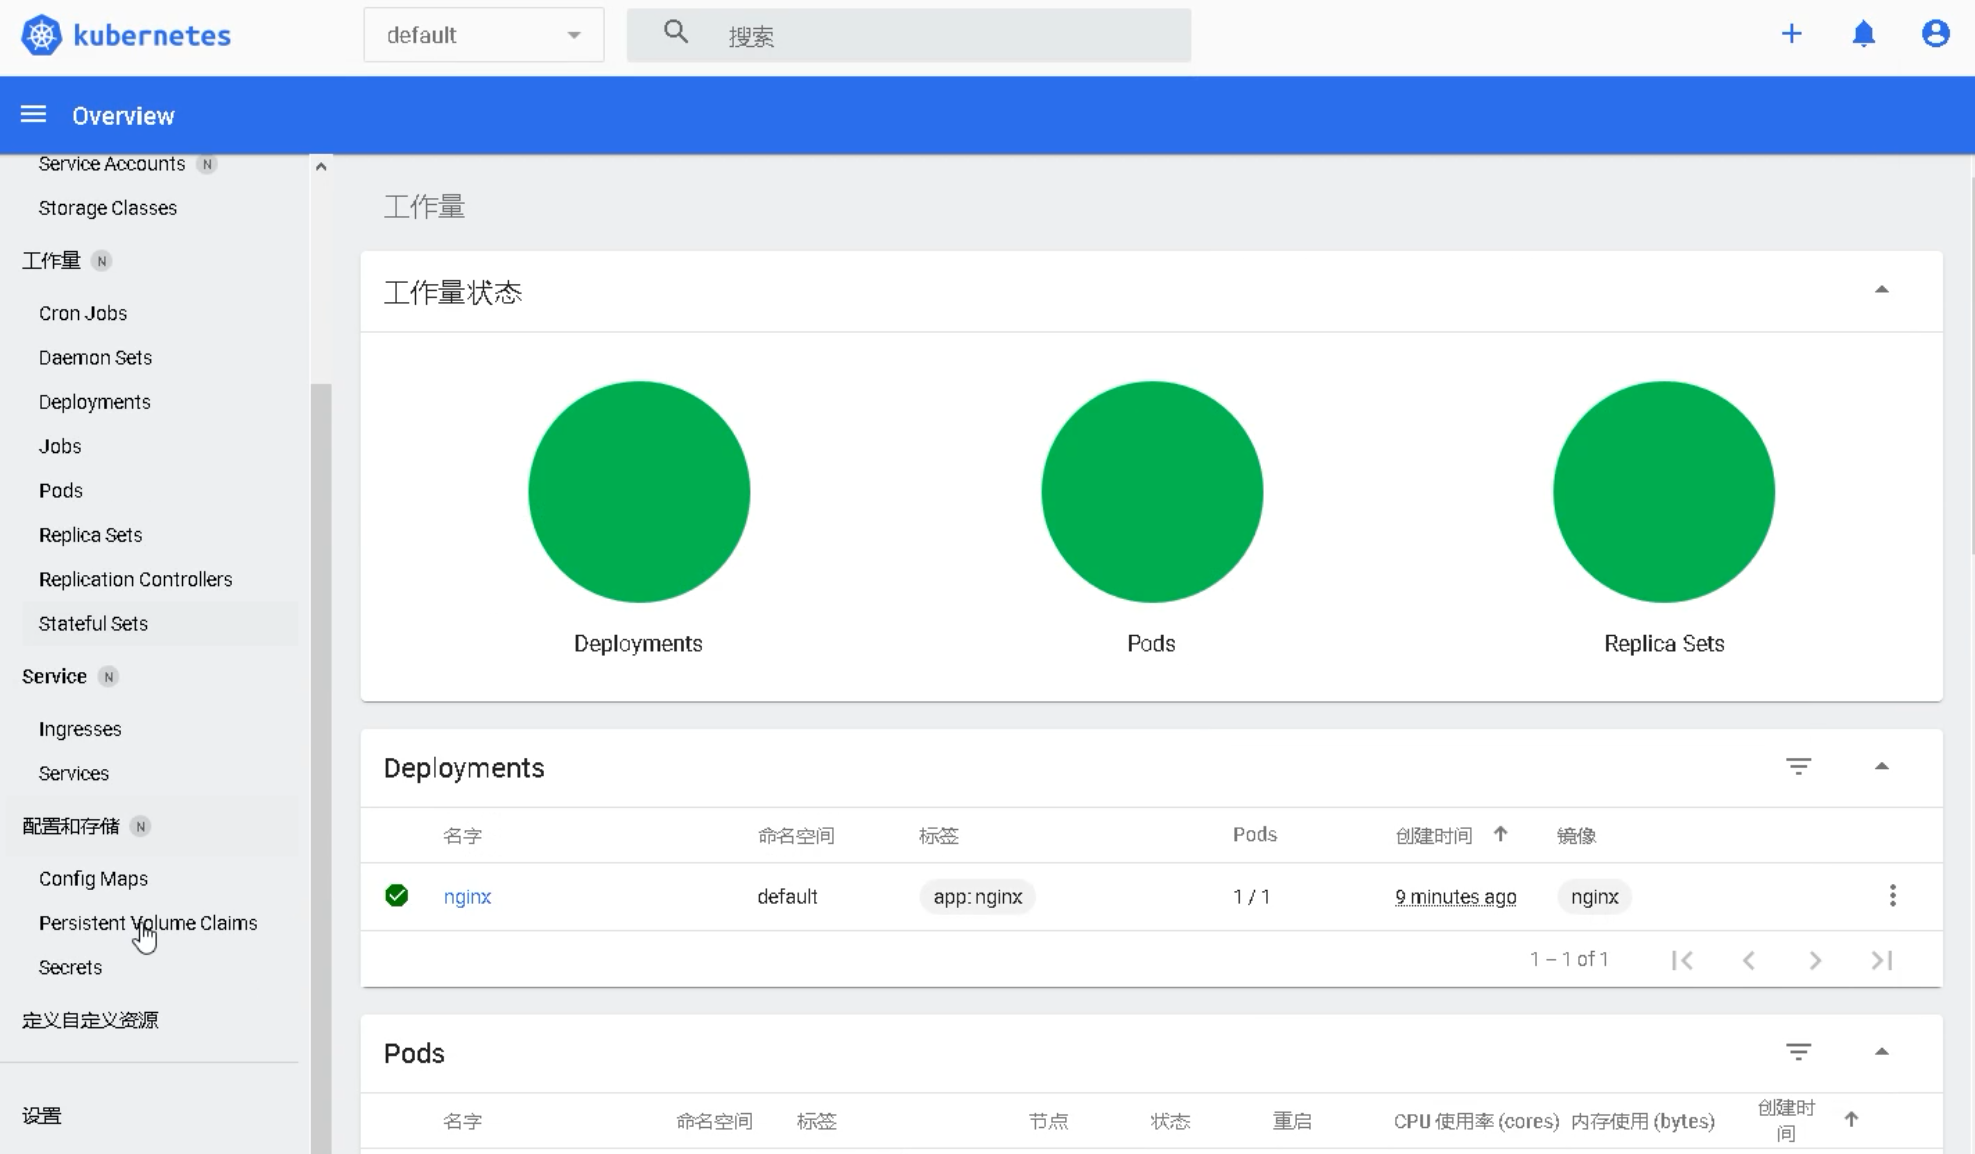This screenshot has height=1154, width=1975.
Task: Toggle the creation time sort arrow
Action: [x=1501, y=834]
